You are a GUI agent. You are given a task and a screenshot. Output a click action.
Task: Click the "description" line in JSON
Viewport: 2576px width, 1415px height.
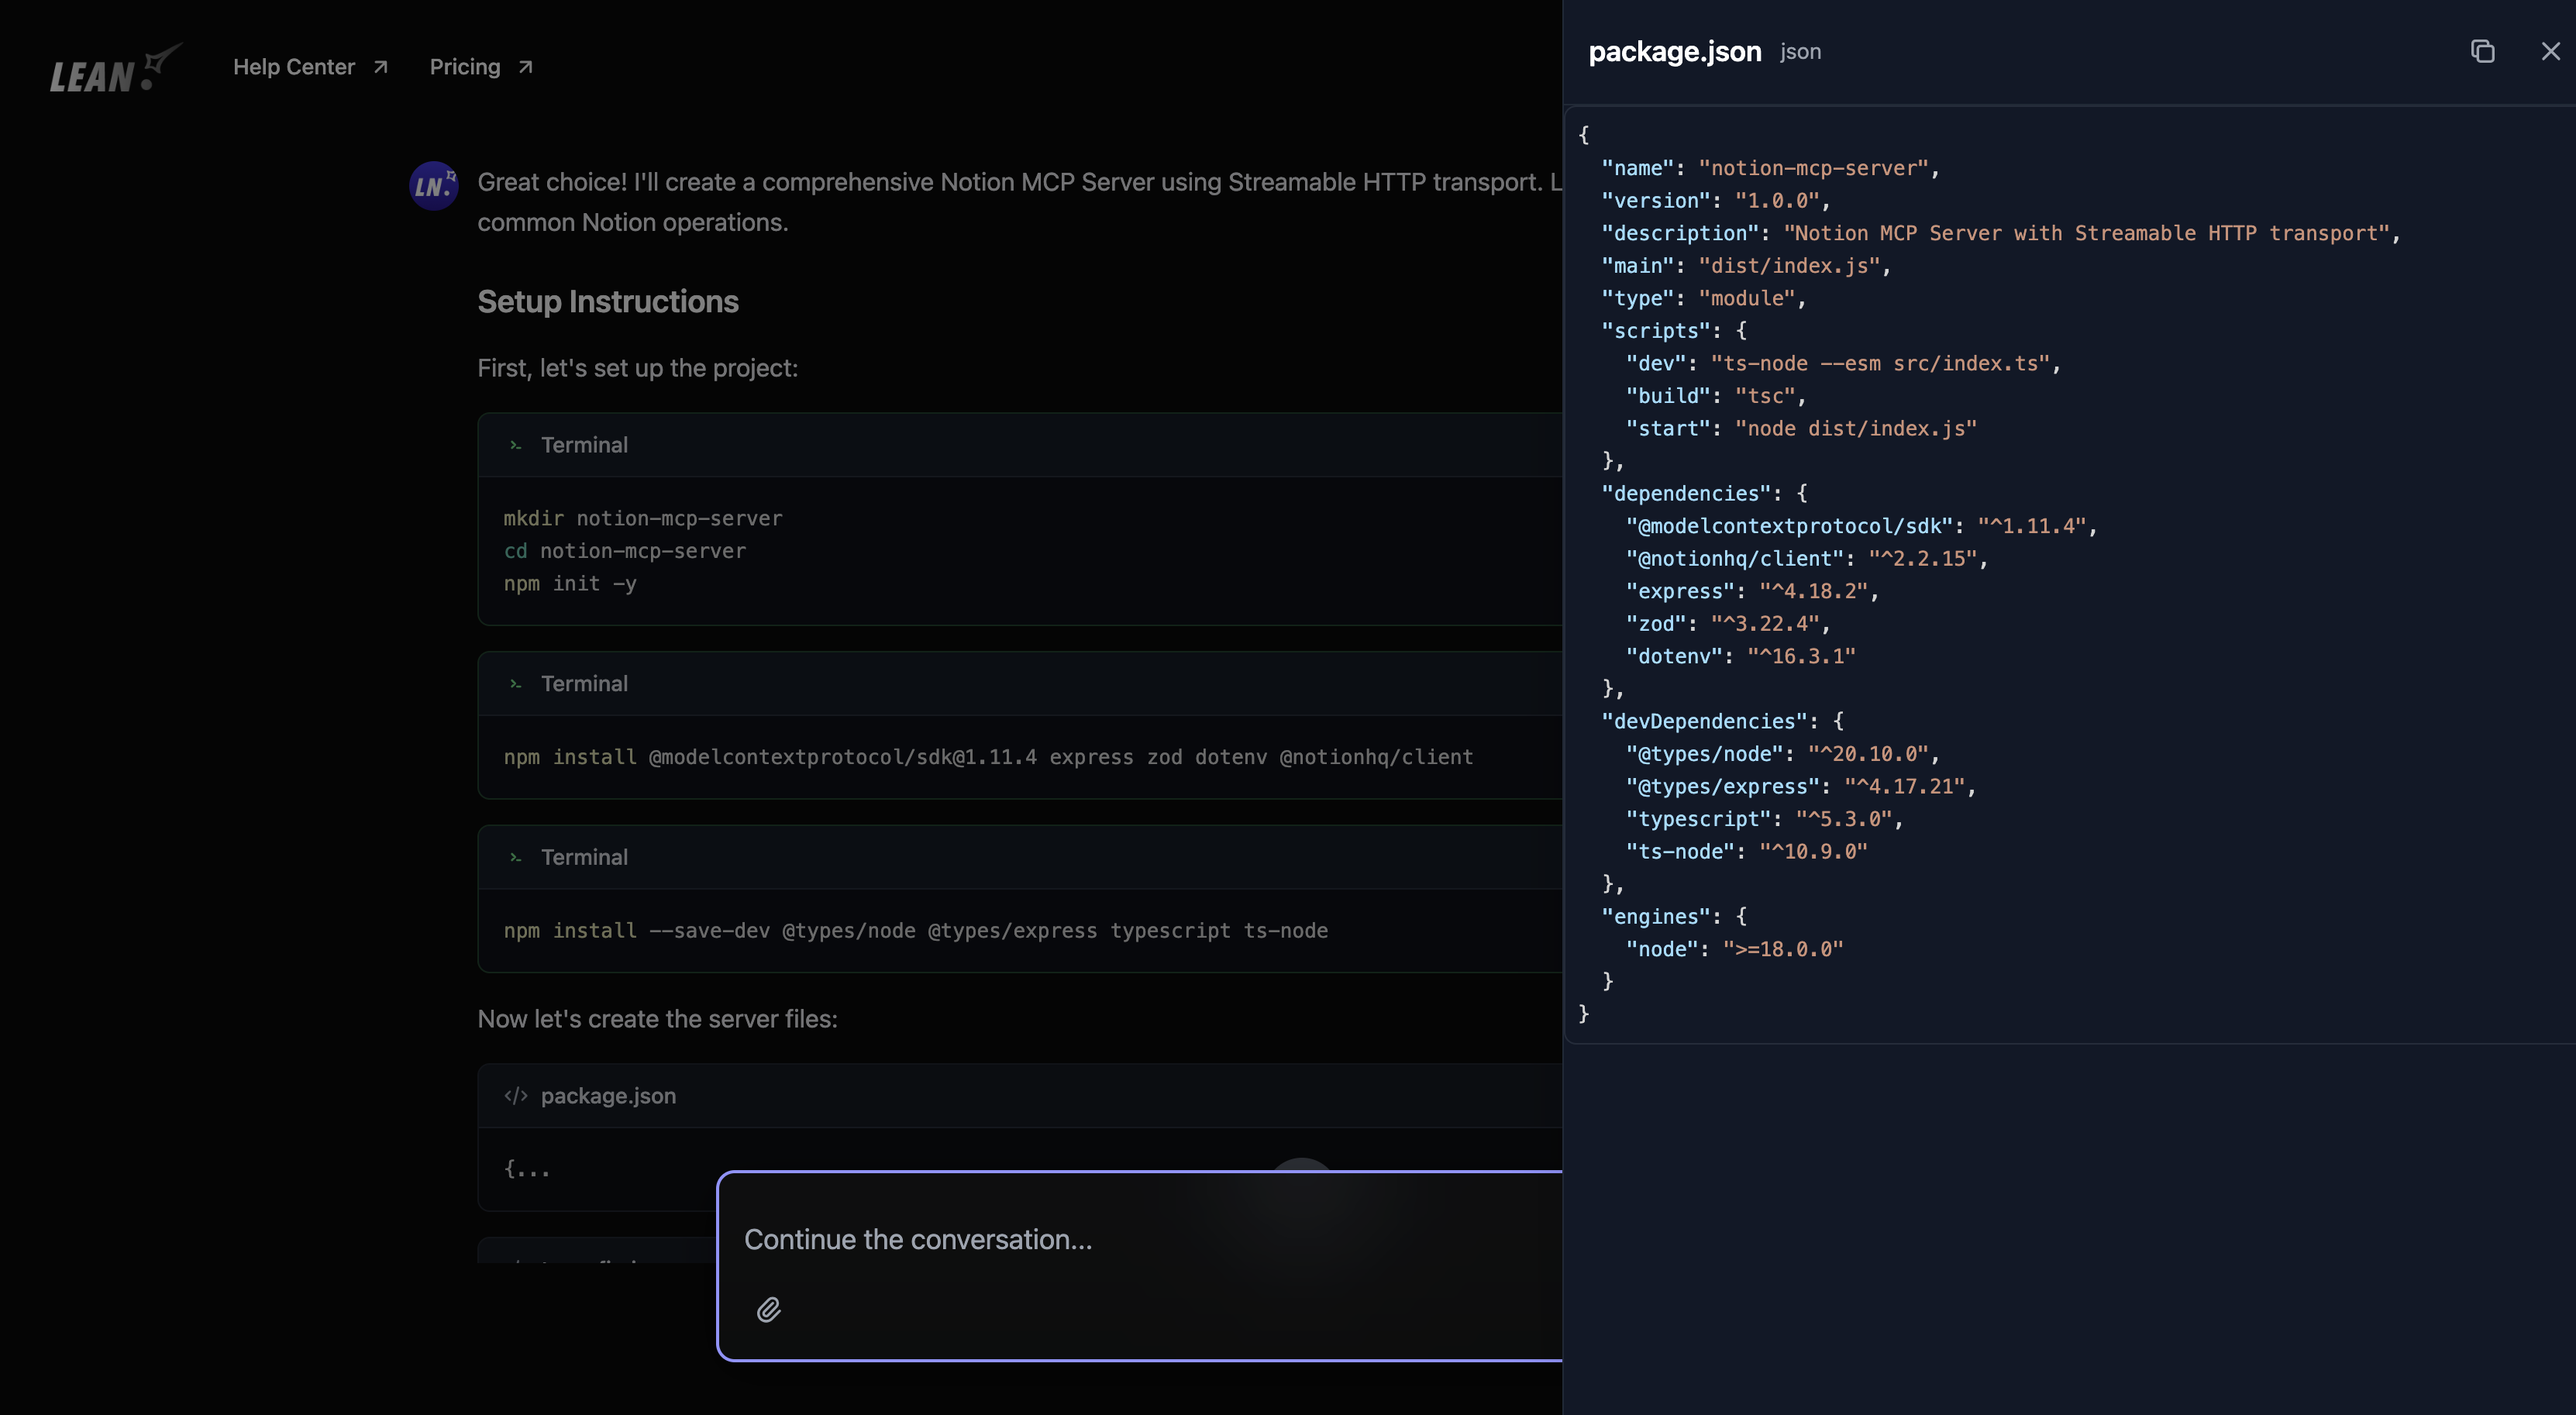[2000, 233]
